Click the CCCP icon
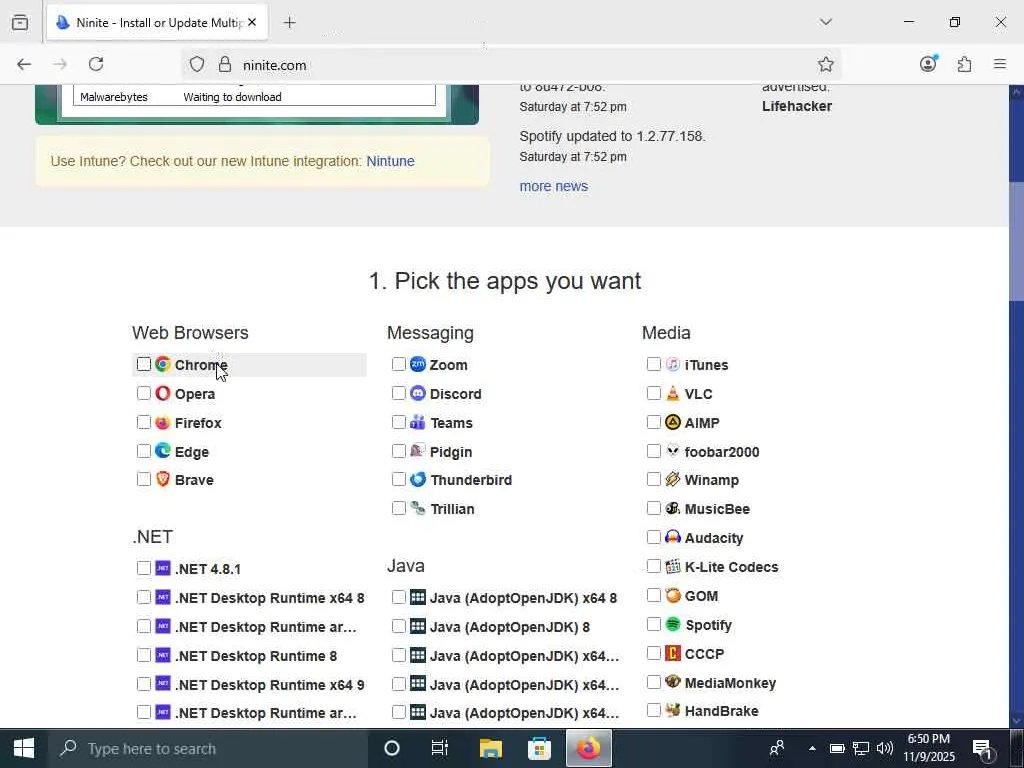This screenshot has height=768, width=1024. click(x=673, y=653)
